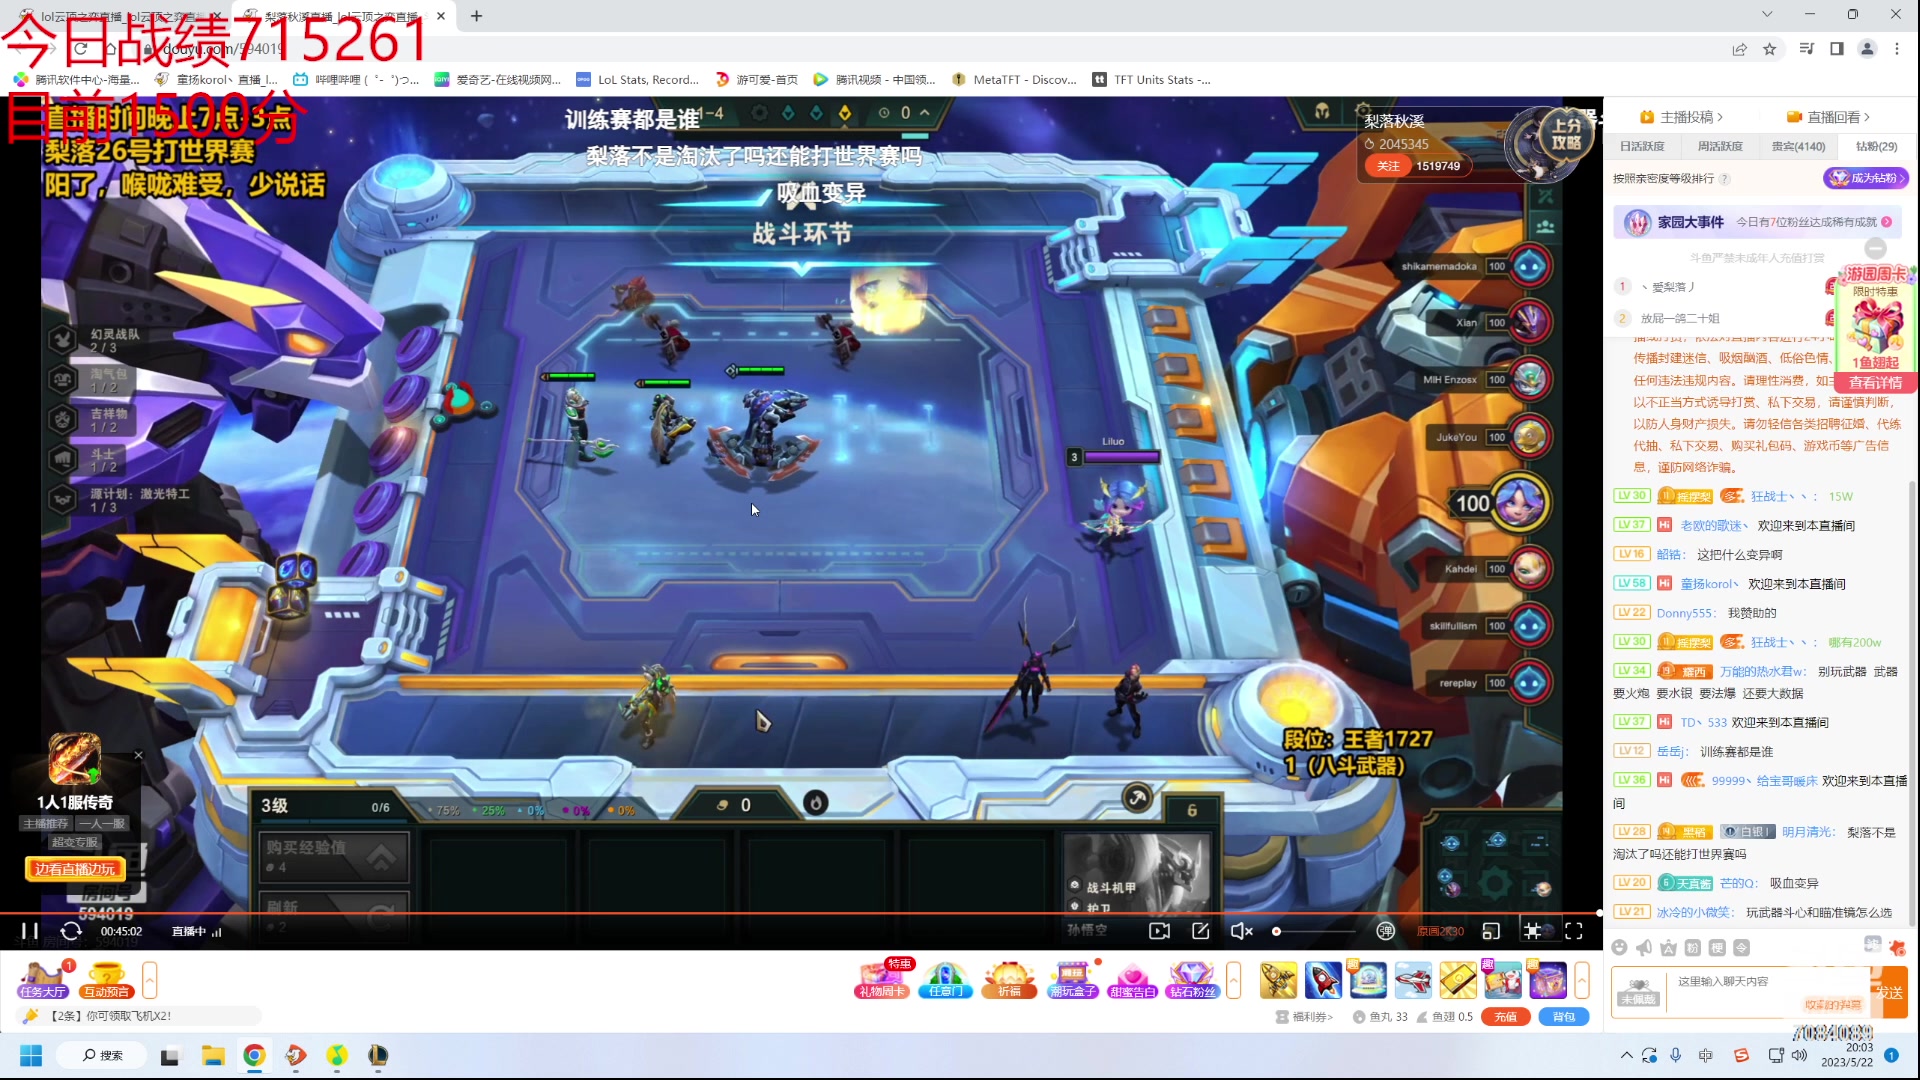Open MetaTFT bookmark

[x=1014, y=80]
